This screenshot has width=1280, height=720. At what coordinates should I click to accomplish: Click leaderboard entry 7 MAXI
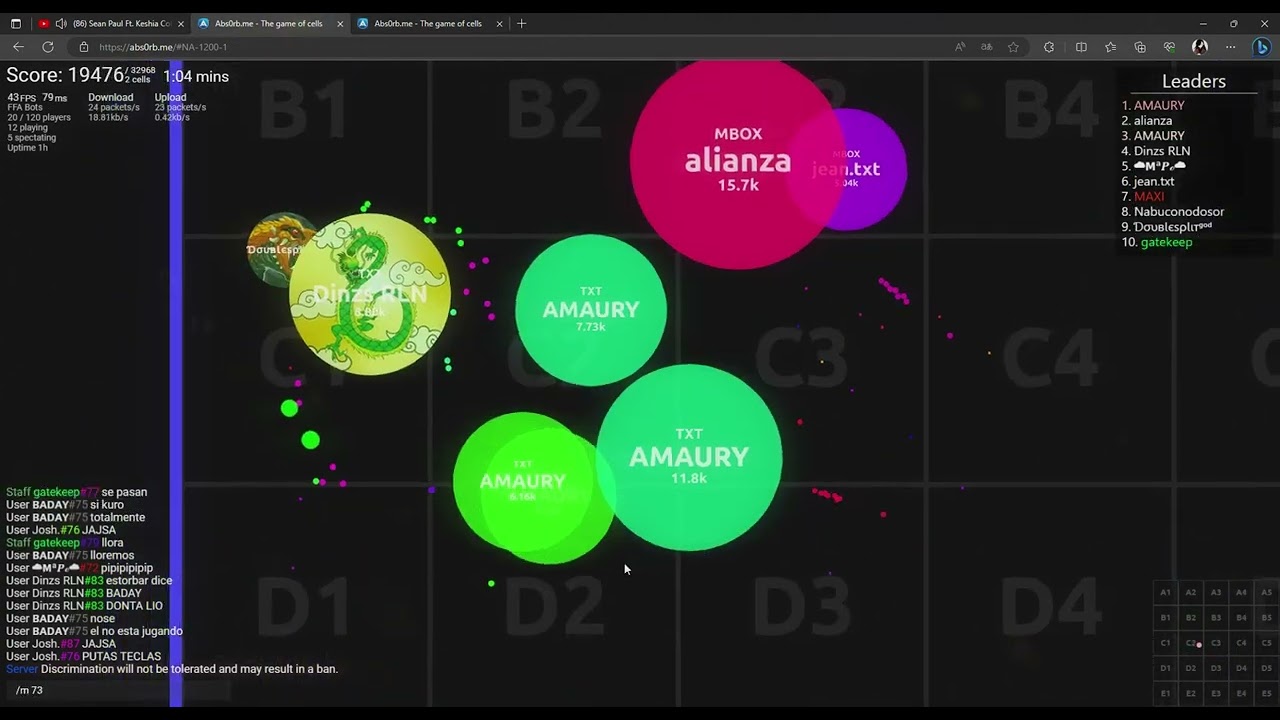tap(1143, 196)
